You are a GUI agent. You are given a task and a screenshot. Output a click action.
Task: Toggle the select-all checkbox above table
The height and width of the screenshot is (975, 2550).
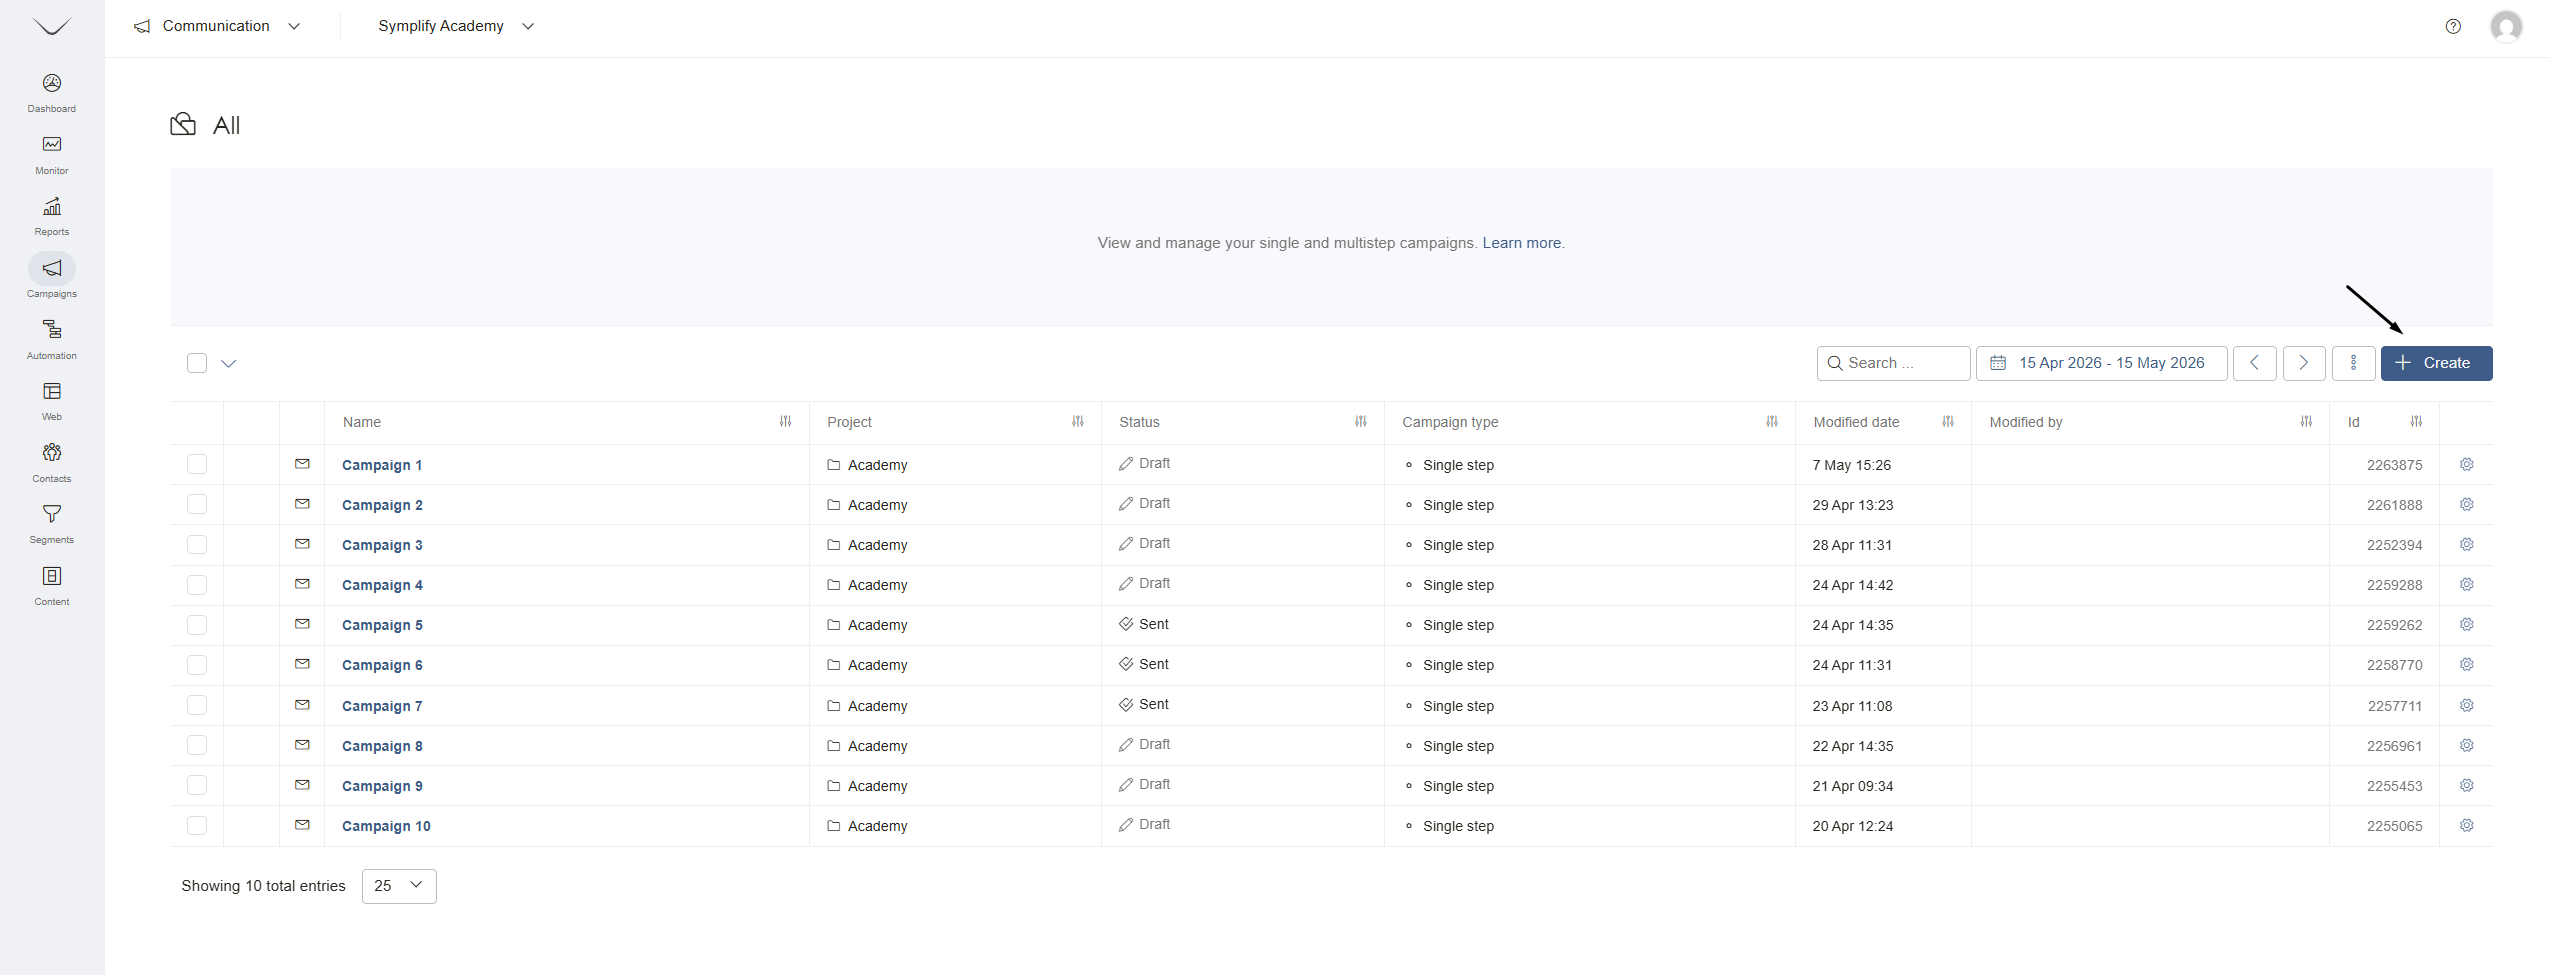click(197, 363)
